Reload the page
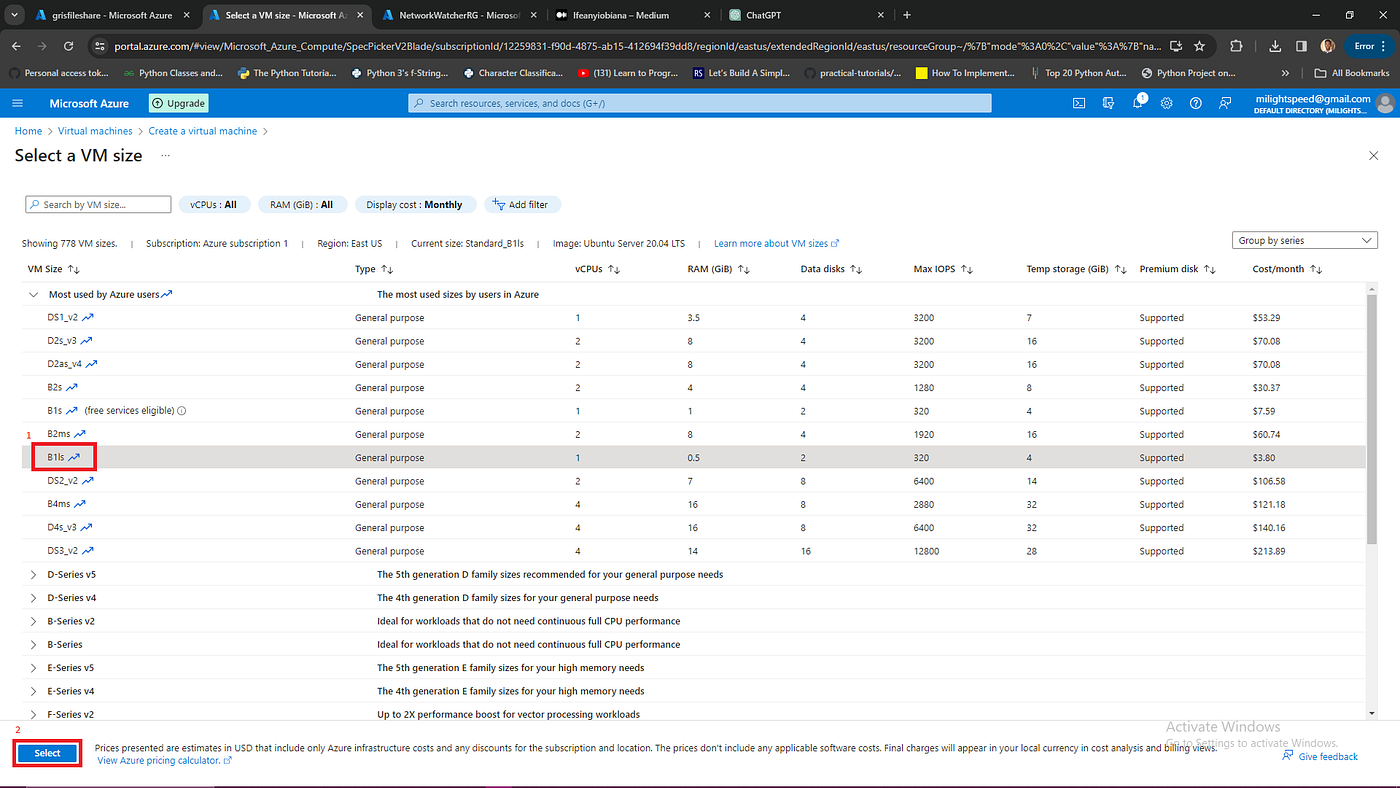Viewport: 1400px width, 788px height. [x=71, y=46]
